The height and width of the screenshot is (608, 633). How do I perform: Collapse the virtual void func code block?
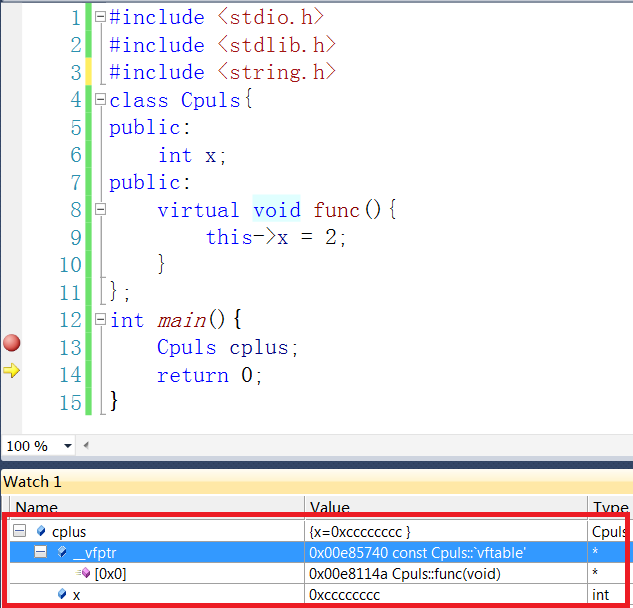click(99, 210)
